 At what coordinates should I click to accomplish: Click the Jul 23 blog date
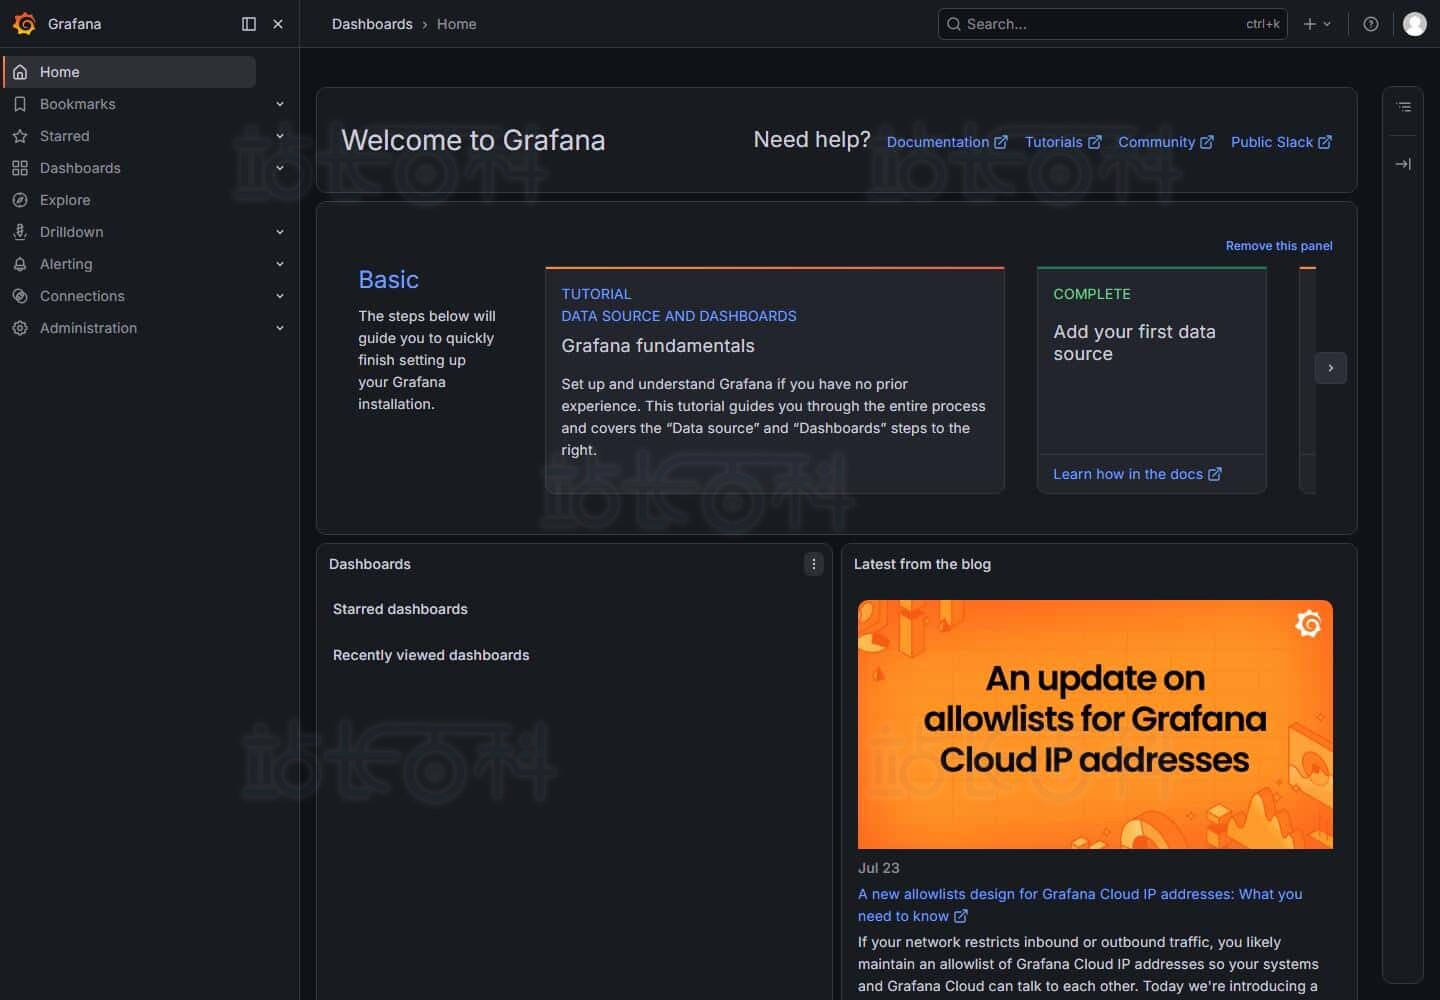coord(879,868)
